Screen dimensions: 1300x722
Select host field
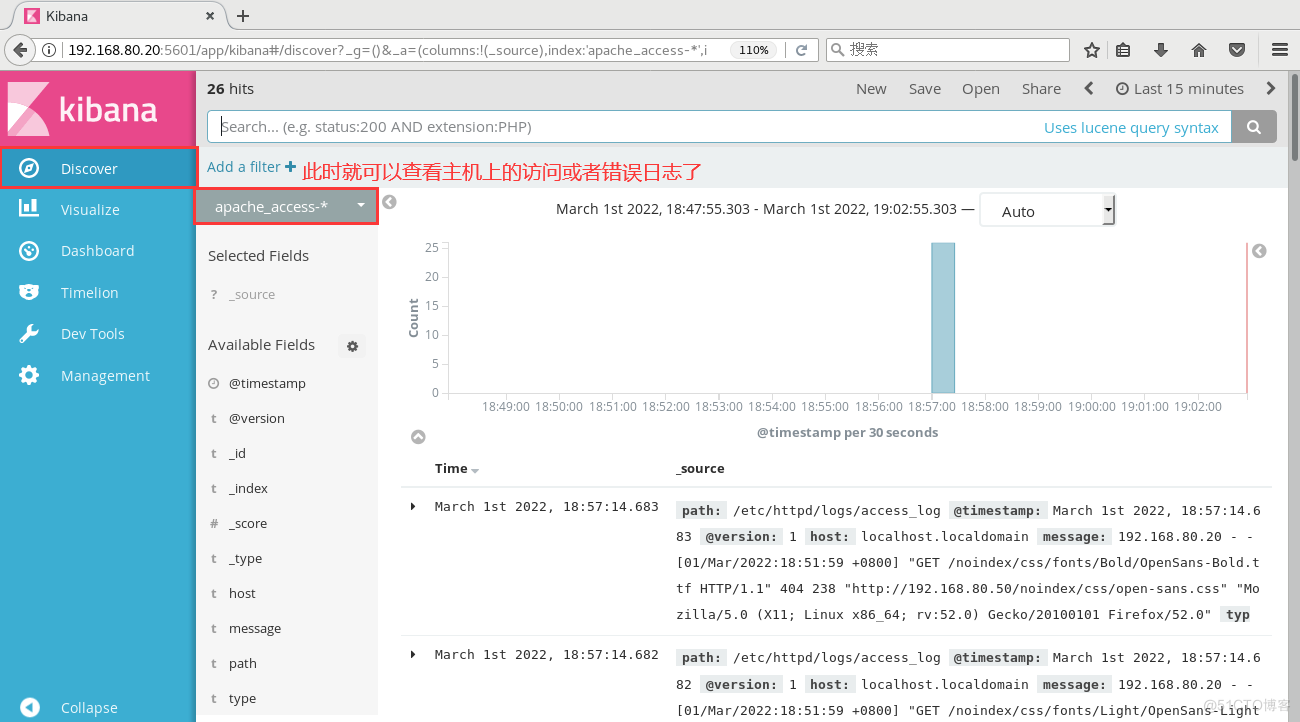click(x=242, y=593)
